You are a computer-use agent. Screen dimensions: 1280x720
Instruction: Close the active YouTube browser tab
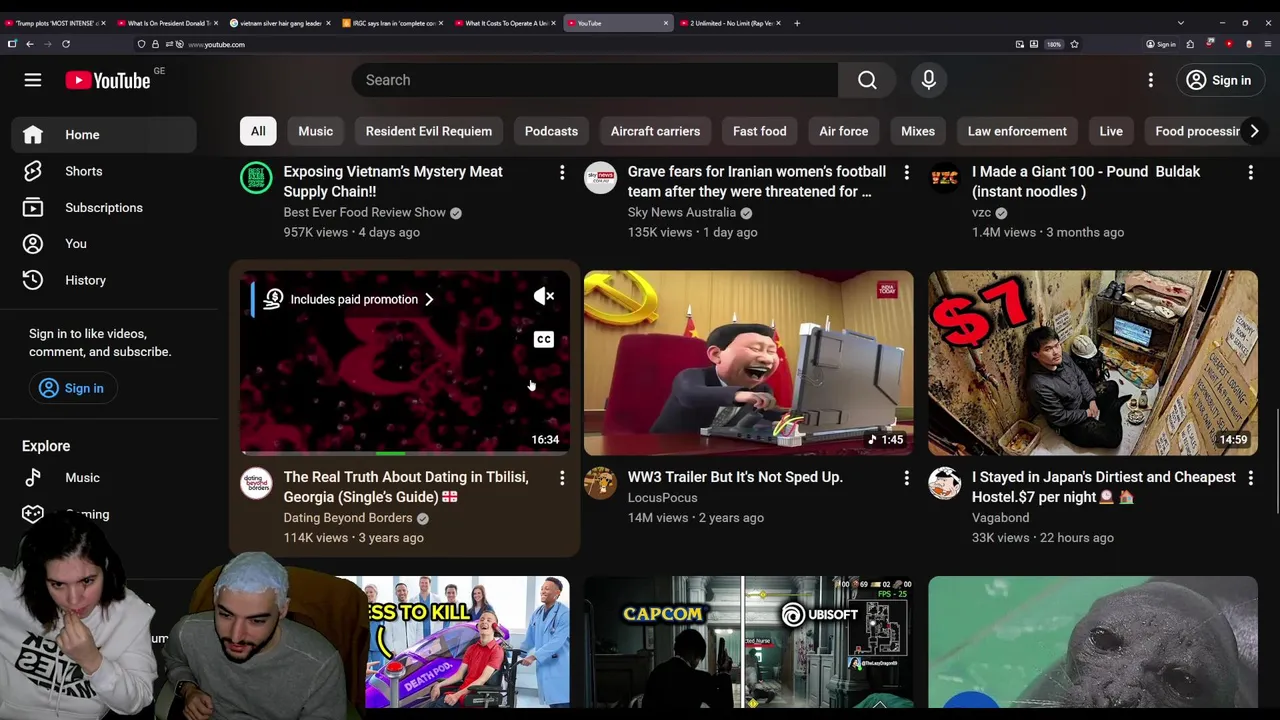[x=666, y=23]
